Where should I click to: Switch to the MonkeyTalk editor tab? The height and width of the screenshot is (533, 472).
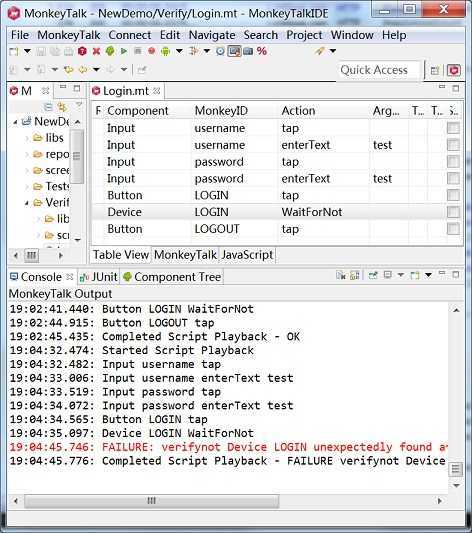[185, 255]
